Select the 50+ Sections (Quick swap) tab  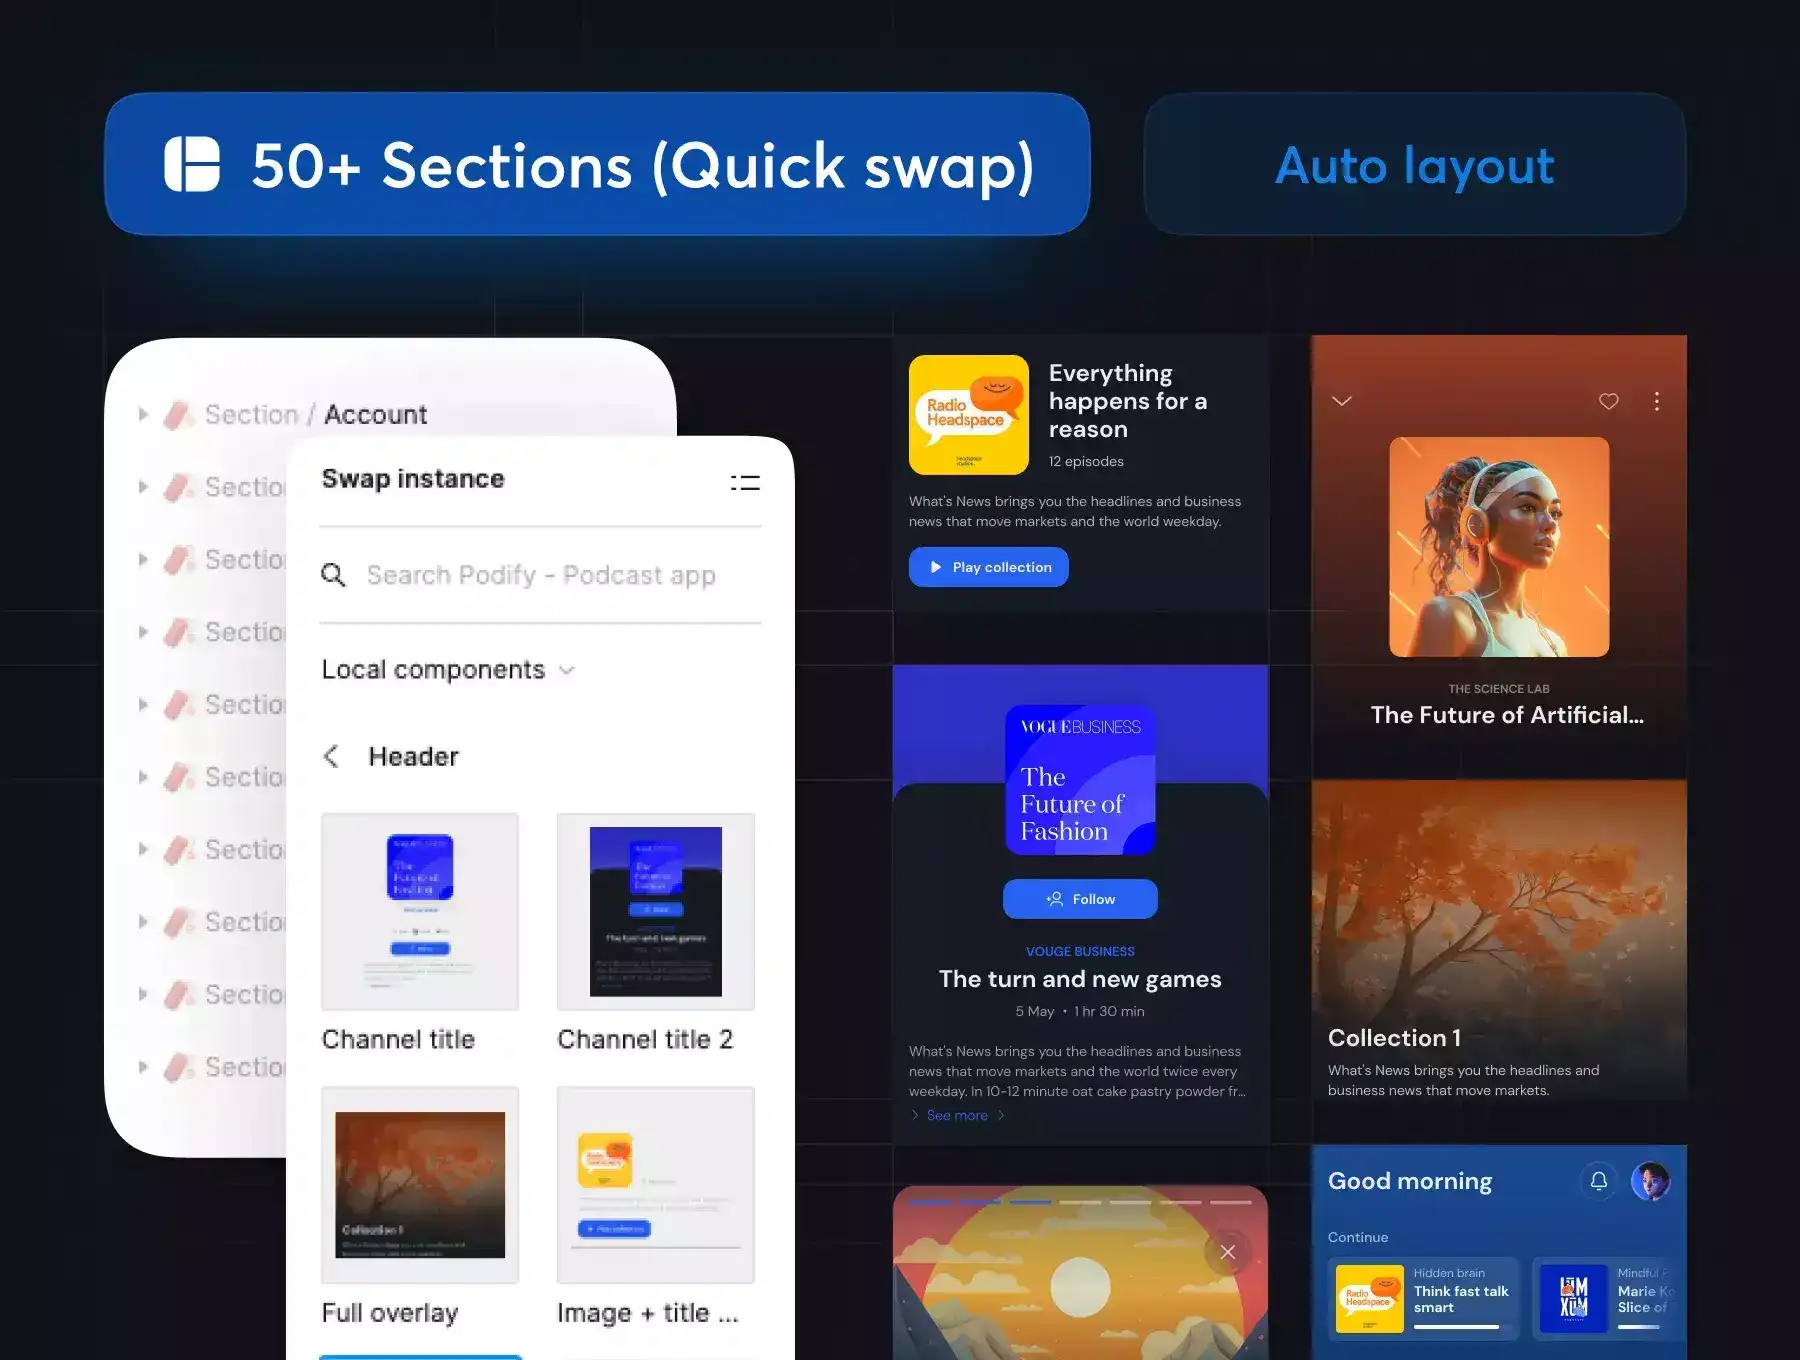pos(597,165)
